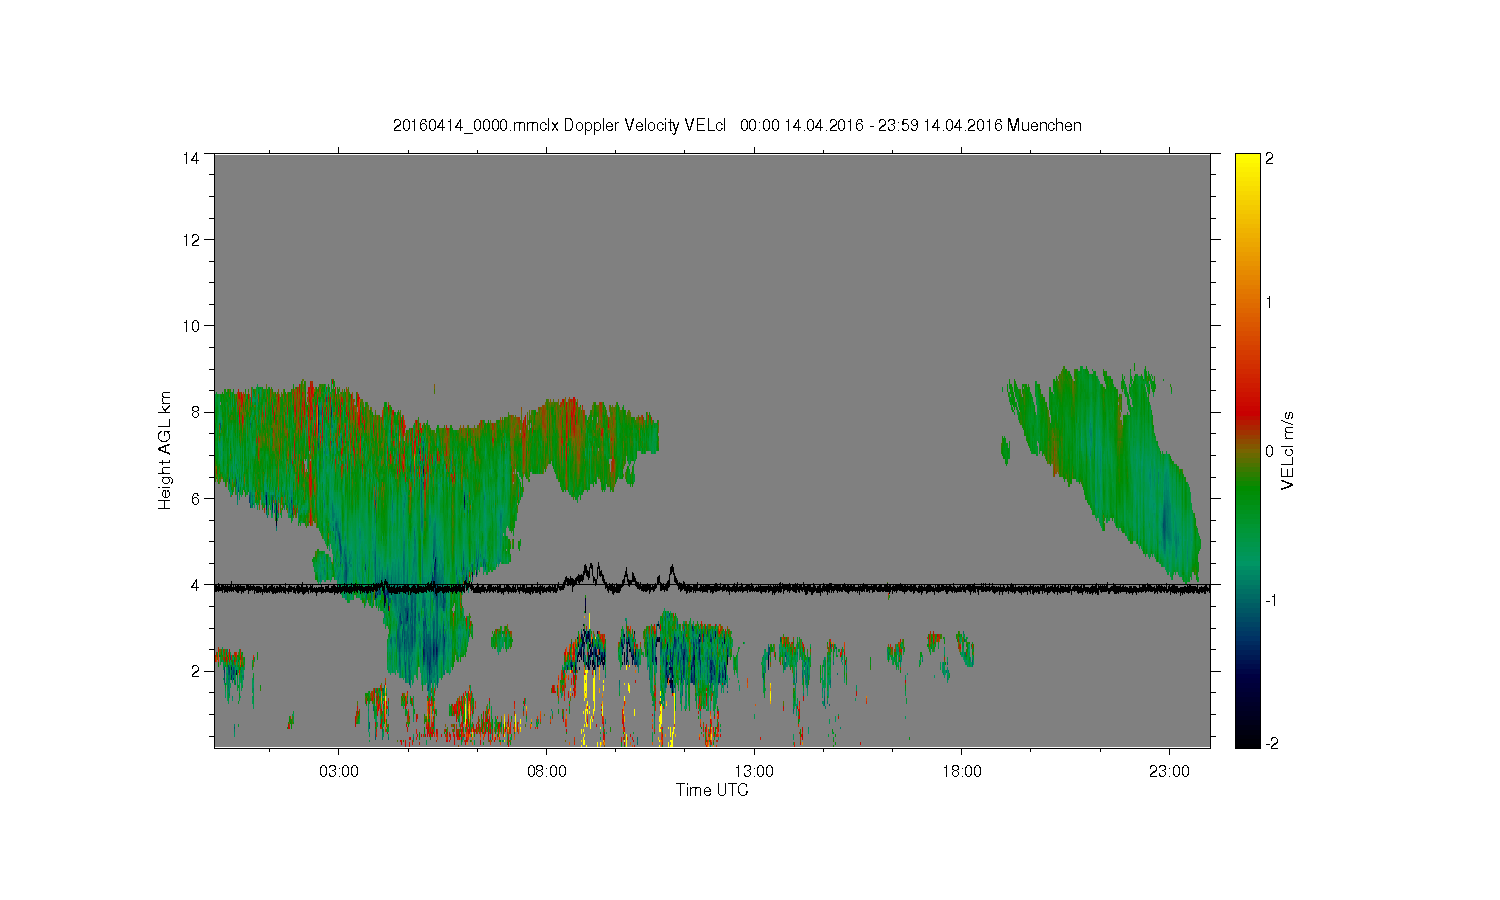Screen dimensions: 1500x900
Task: Select the "10" height axis tick label
Action: click(190, 326)
